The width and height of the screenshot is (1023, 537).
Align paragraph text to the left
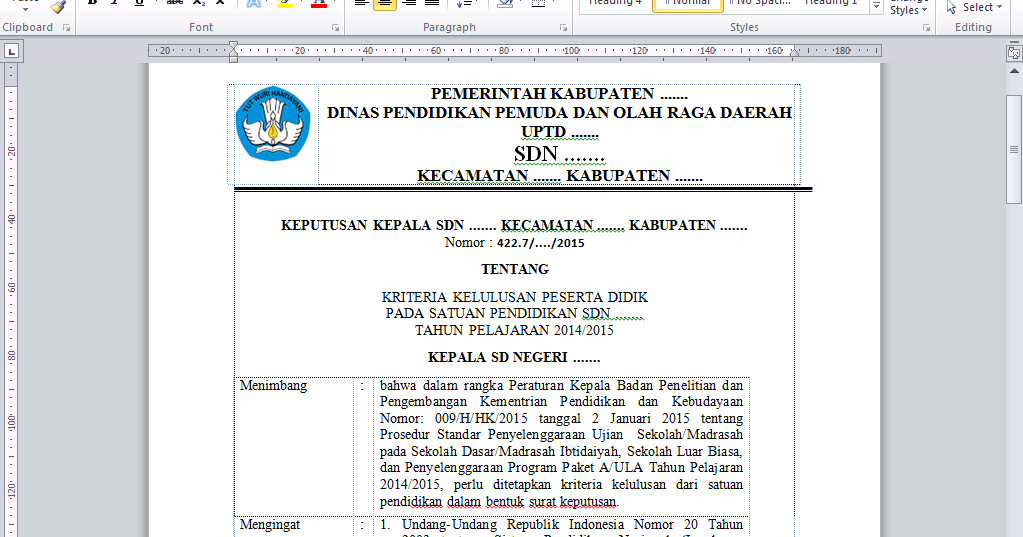[x=361, y=3]
